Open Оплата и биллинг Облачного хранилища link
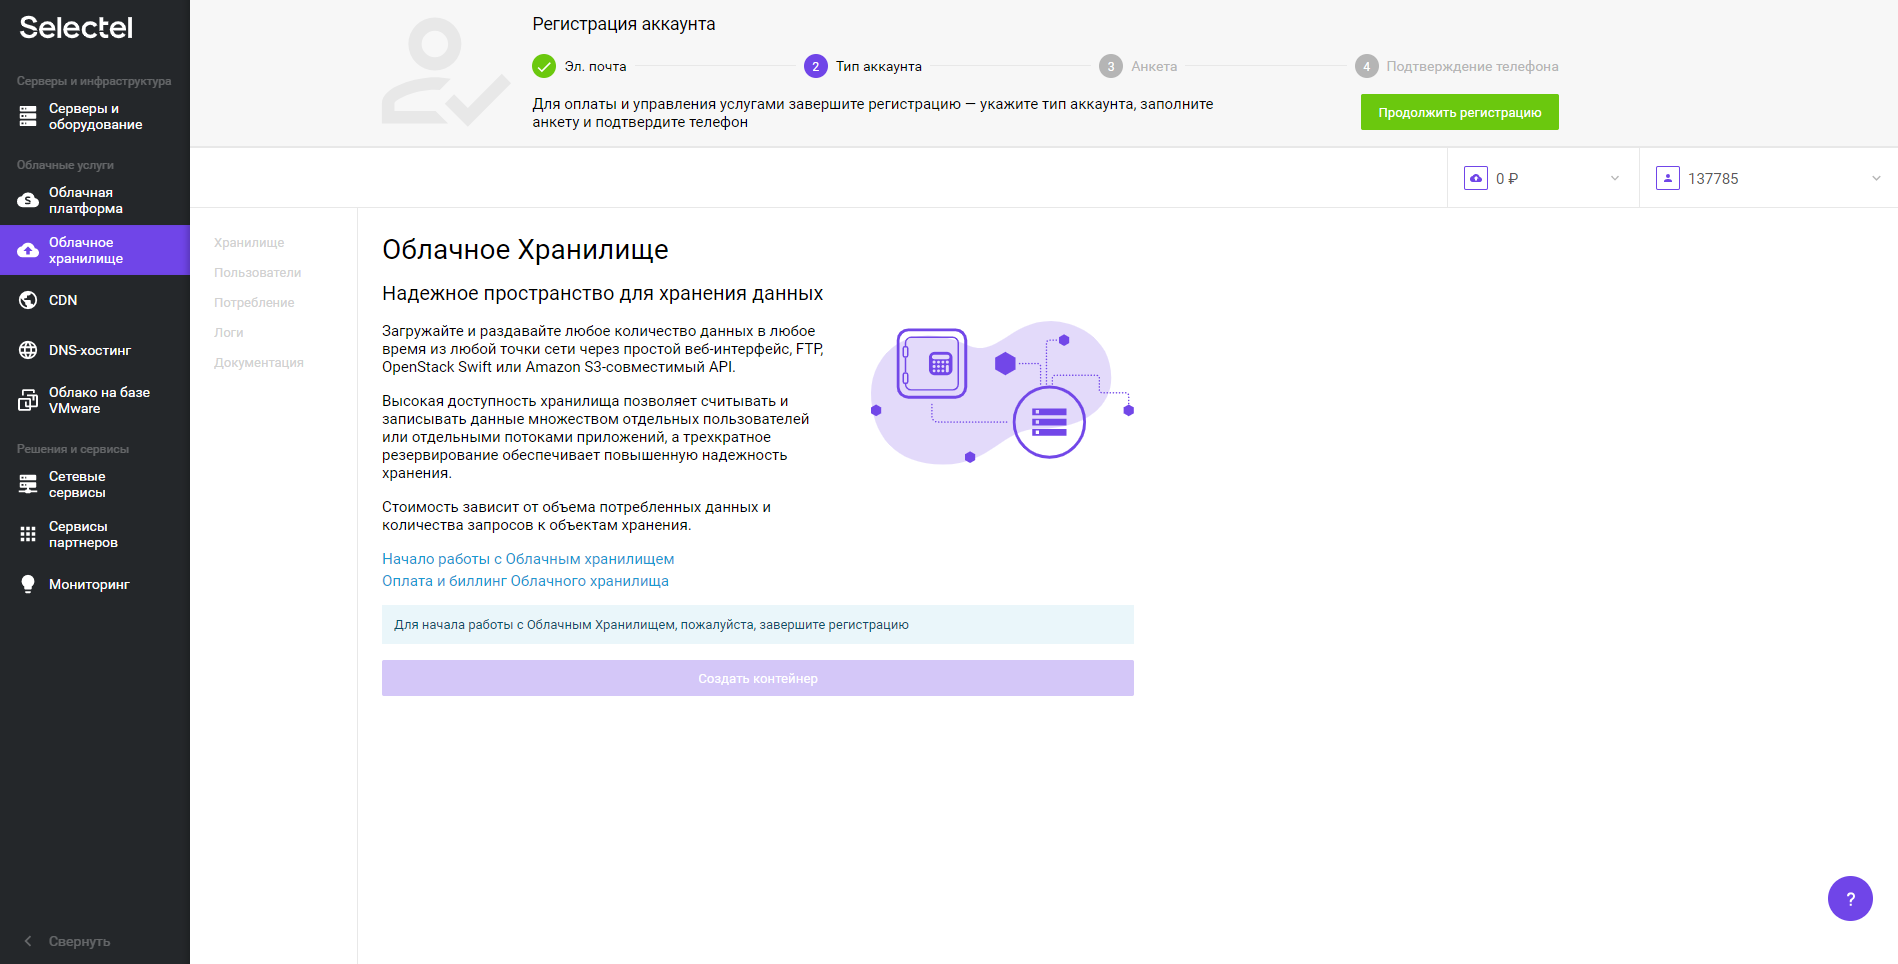Image resolution: width=1898 pixels, height=964 pixels. coord(525,581)
